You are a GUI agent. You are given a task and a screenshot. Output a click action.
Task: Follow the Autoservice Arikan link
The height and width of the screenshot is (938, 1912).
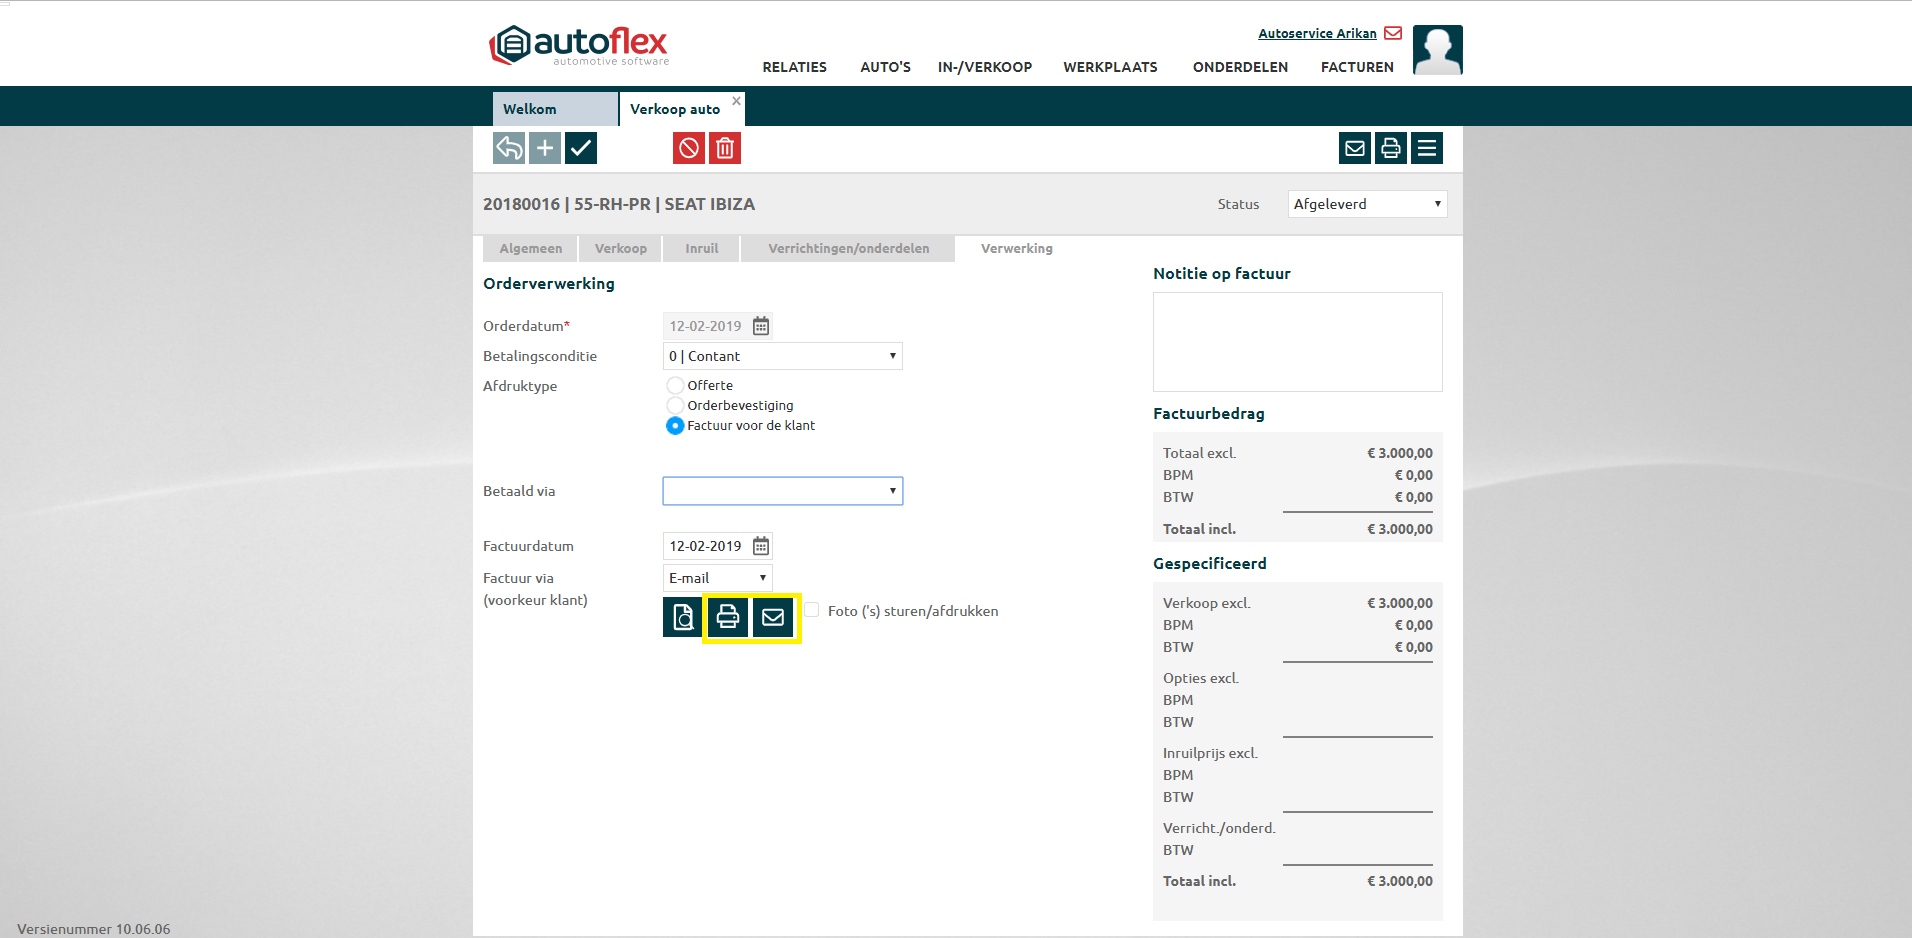(1317, 33)
